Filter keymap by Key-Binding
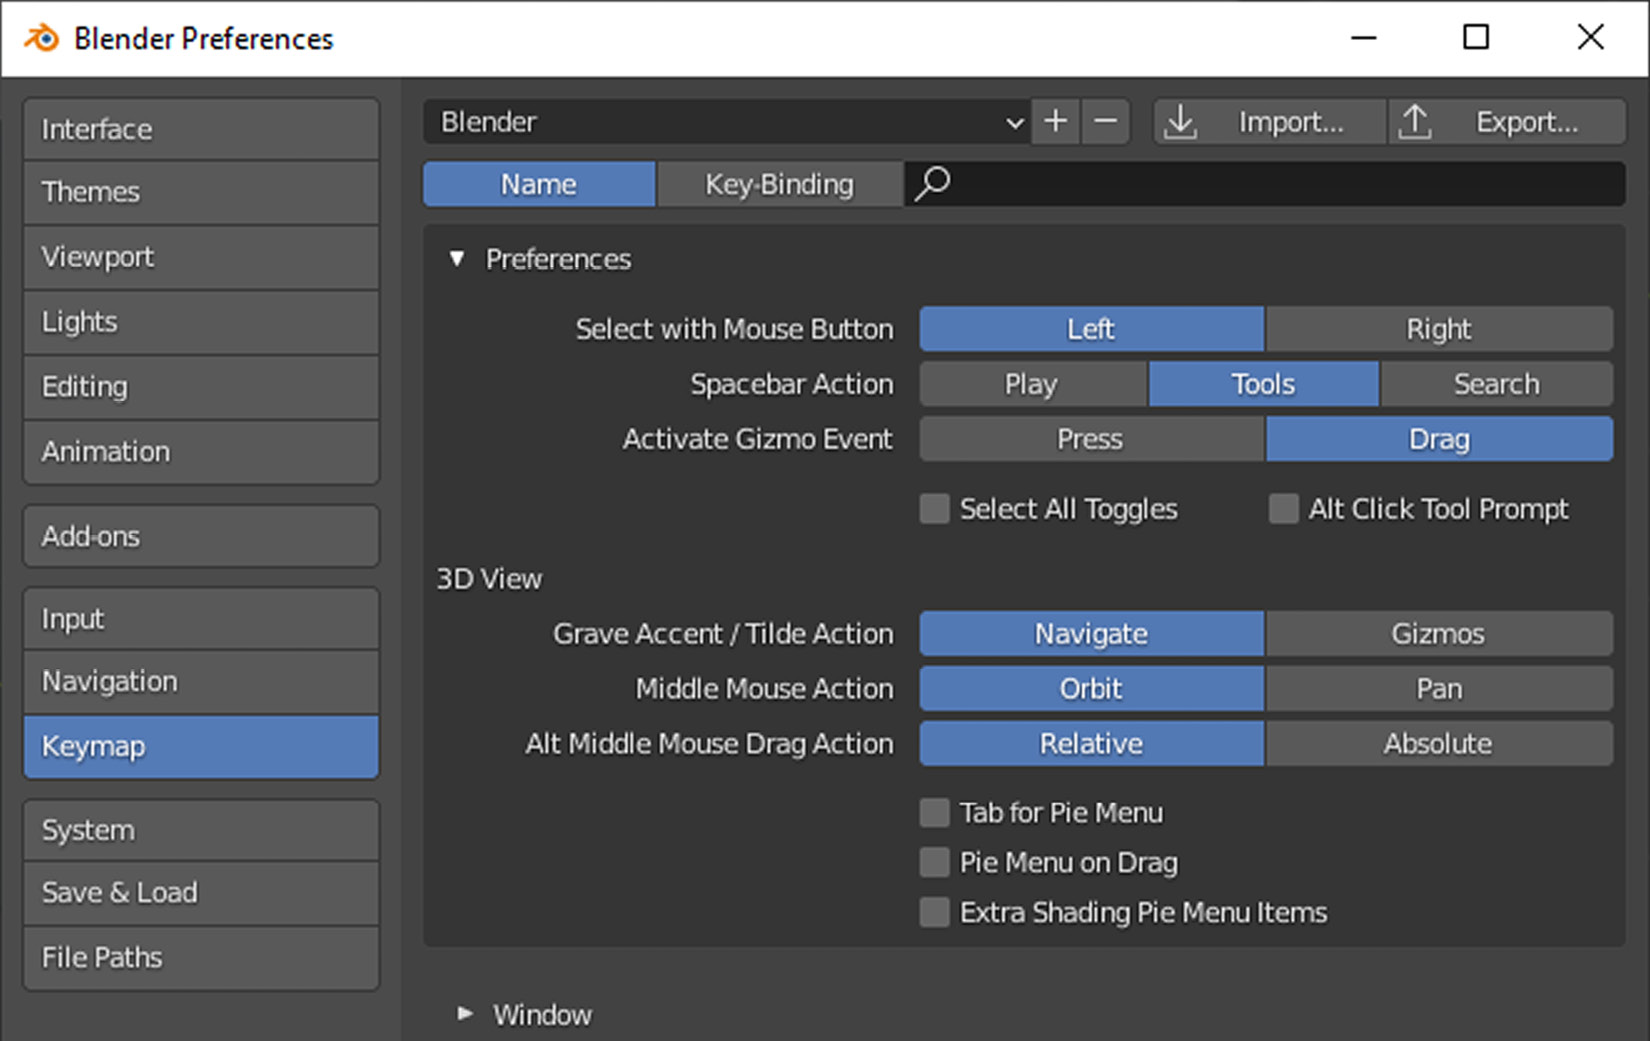The width and height of the screenshot is (1650, 1041). pyautogui.click(x=779, y=184)
